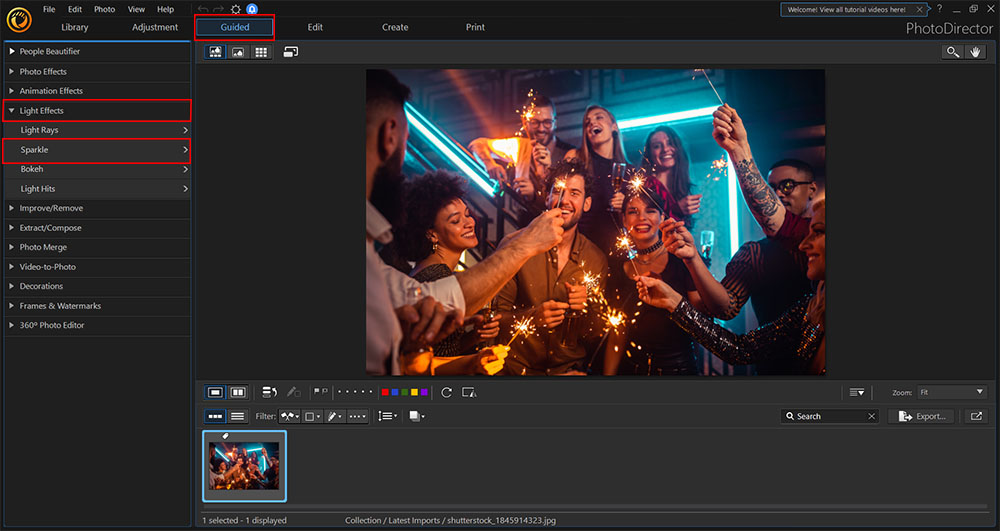Expand the Video-to-Photo section

pos(97,266)
